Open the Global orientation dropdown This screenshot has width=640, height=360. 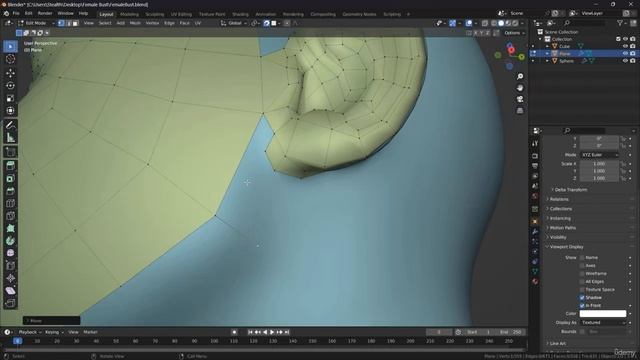tap(234, 23)
